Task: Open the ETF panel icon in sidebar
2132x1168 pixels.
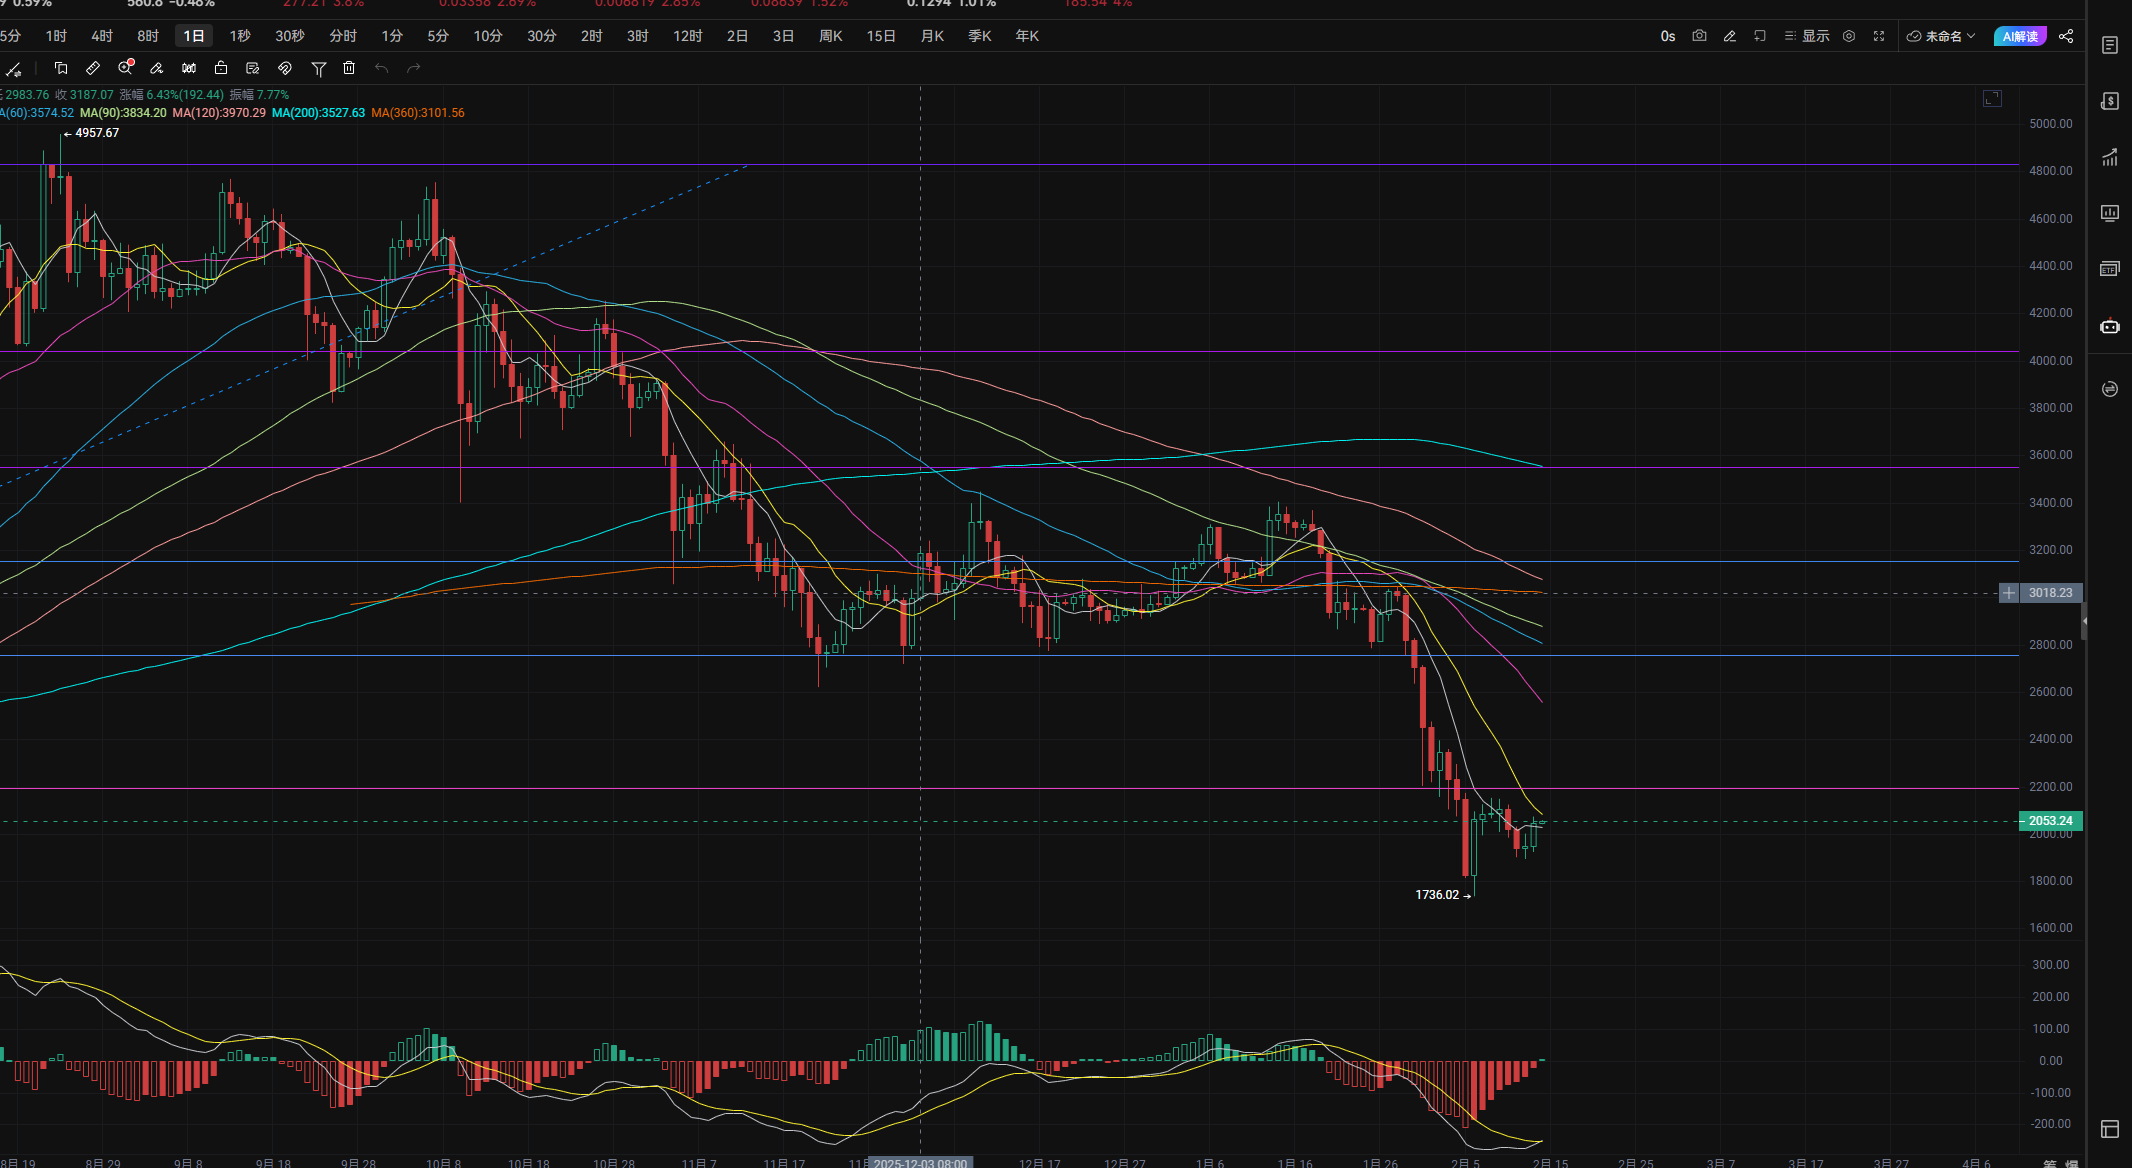Action: (2110, 269)
